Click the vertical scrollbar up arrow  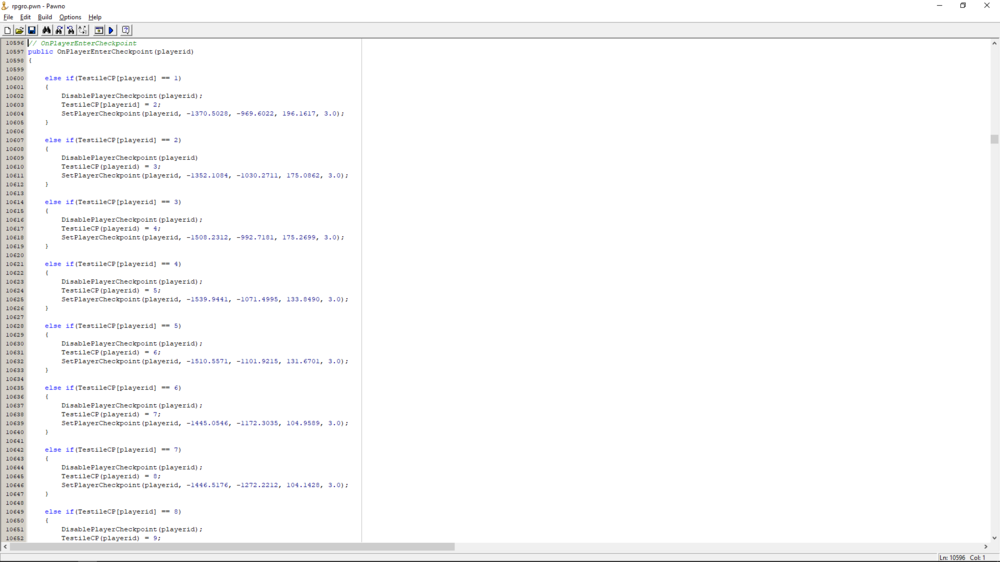tap(994, 43)
